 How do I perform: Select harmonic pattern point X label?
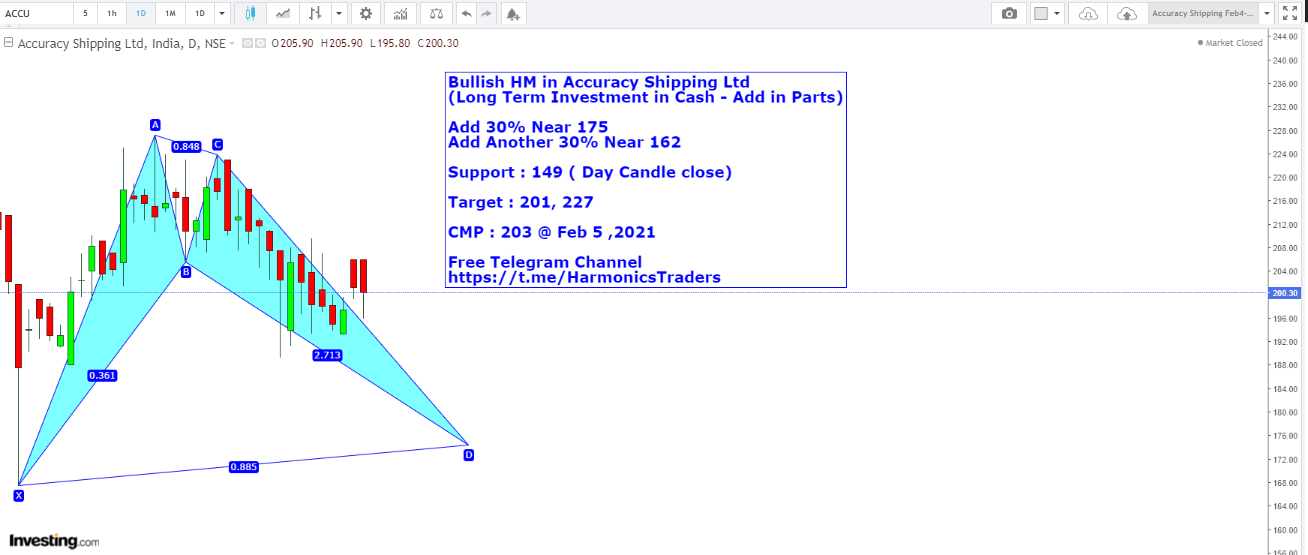18,495
